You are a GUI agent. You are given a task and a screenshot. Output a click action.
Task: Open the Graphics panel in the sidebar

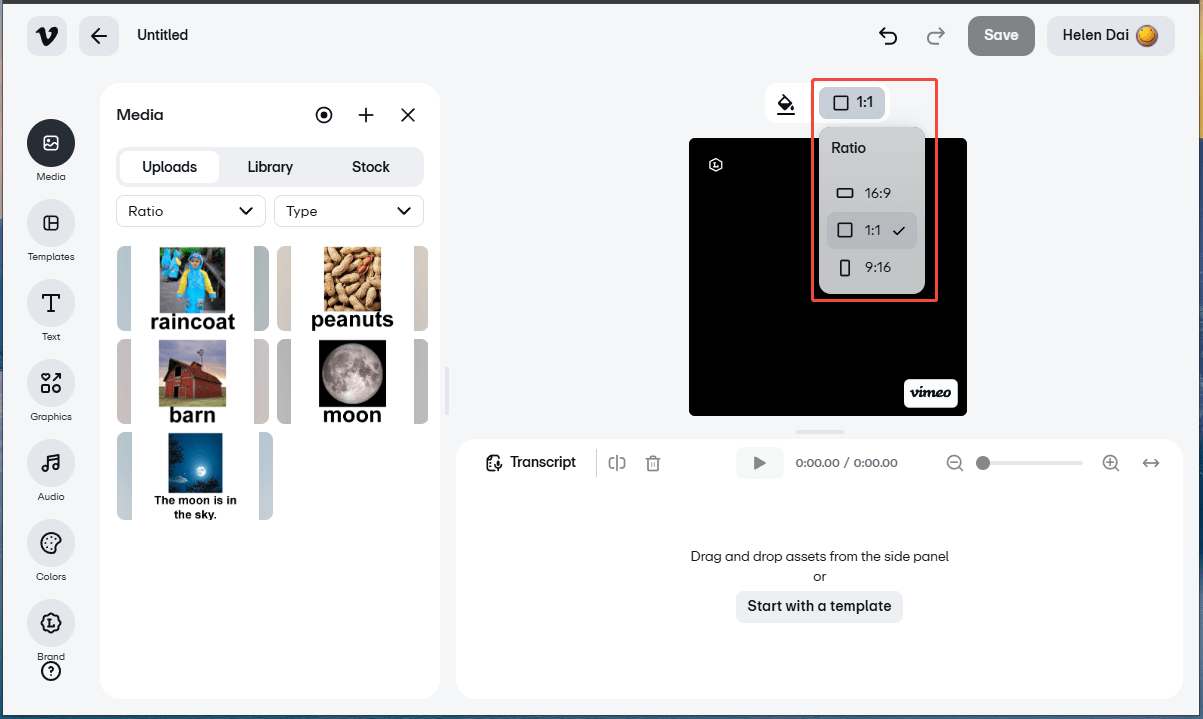(50, 383)
